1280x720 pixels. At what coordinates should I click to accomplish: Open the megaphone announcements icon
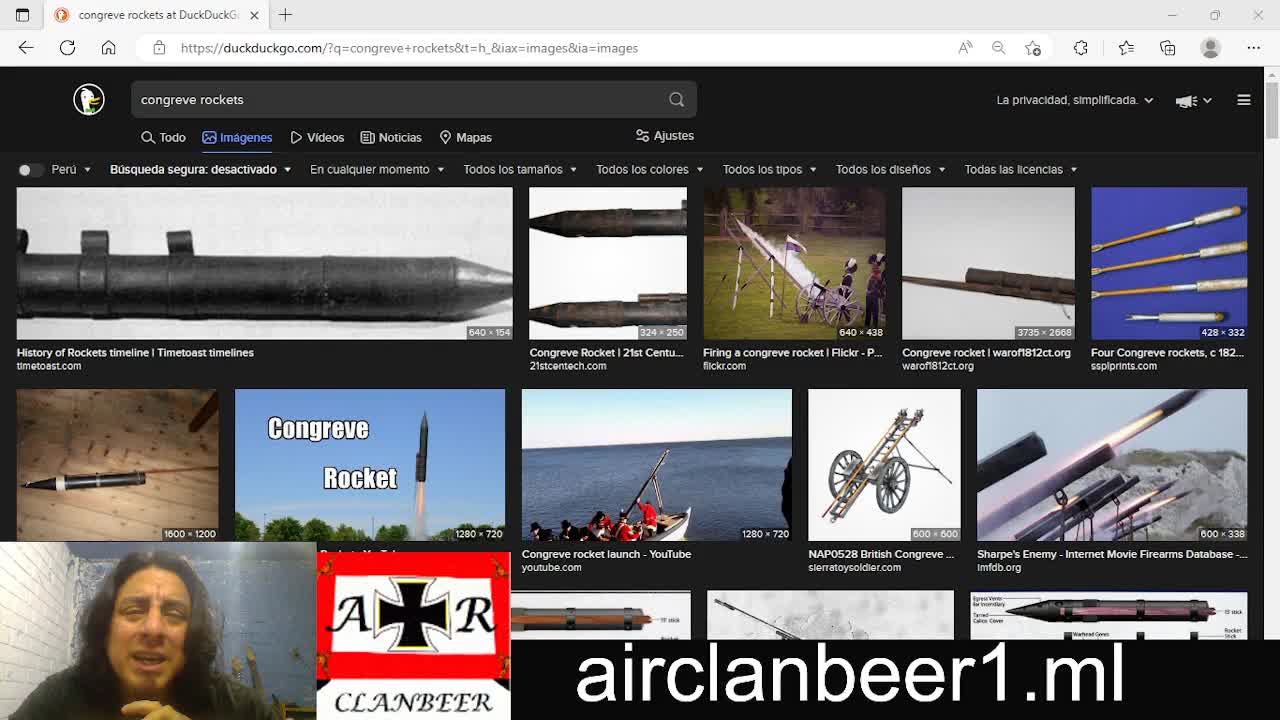point(1187,100)
